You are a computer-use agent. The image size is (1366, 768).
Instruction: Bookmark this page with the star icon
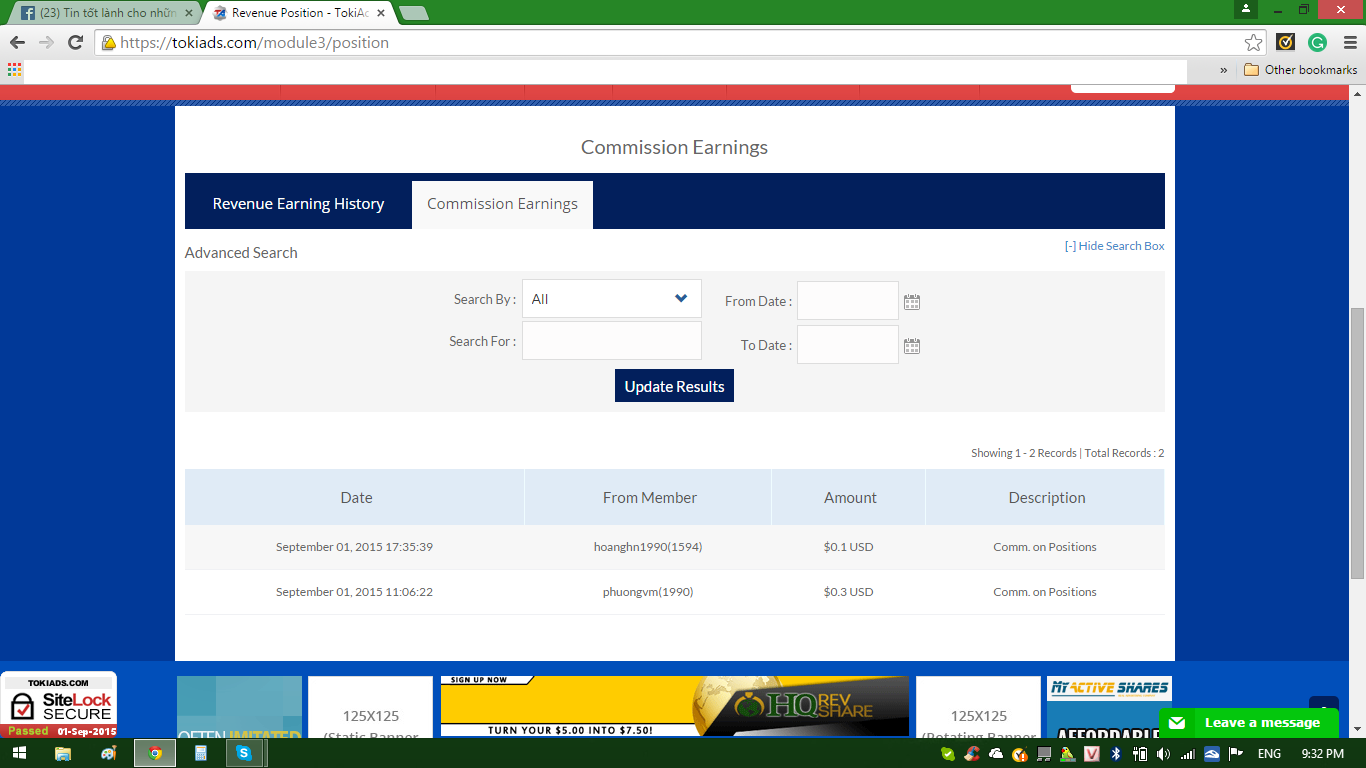pos(1253,42)
